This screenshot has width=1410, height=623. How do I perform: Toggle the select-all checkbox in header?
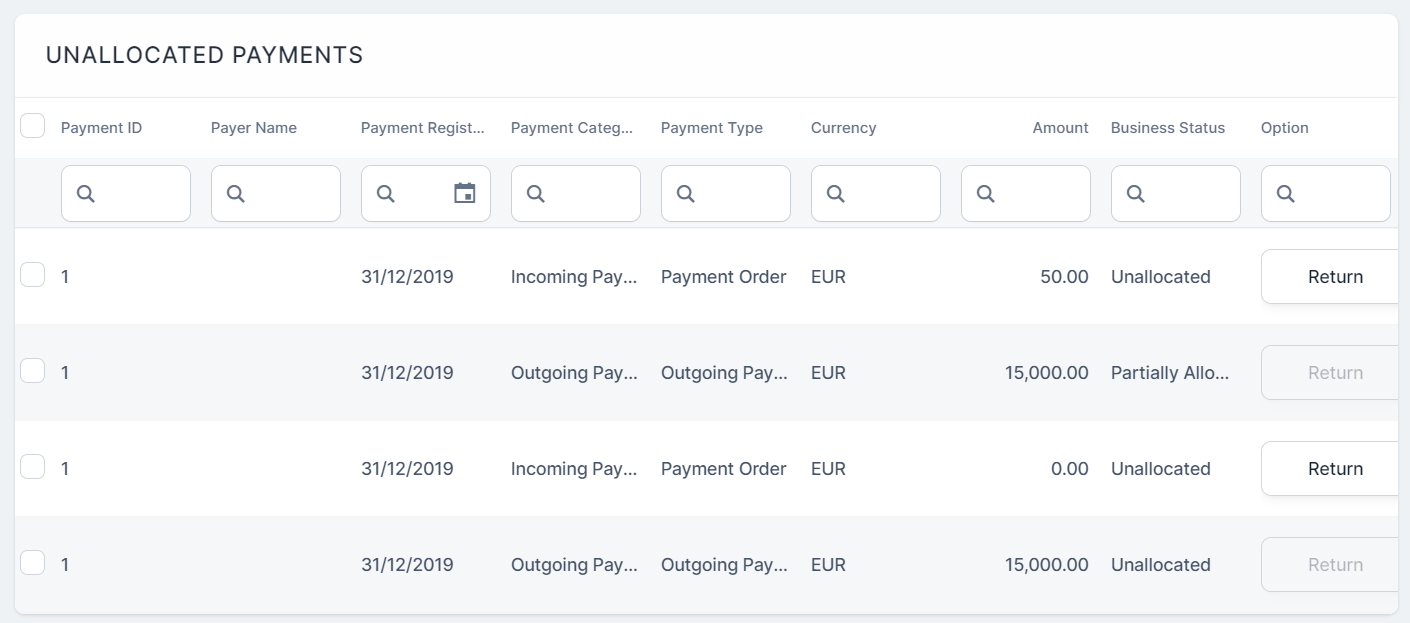coord(33,125)
